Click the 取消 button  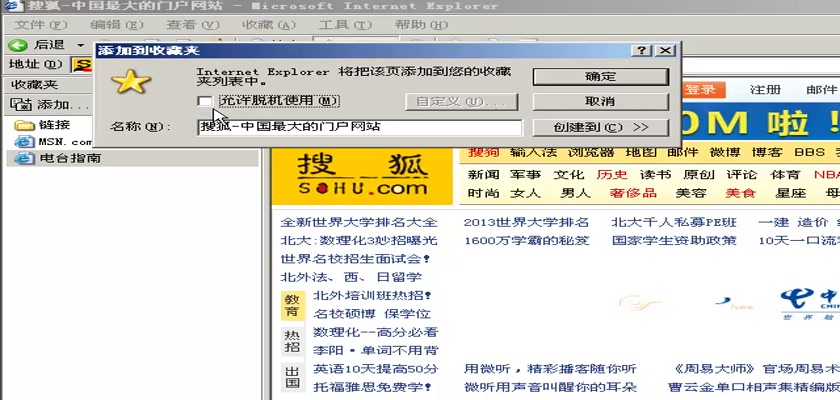[601, 102]
